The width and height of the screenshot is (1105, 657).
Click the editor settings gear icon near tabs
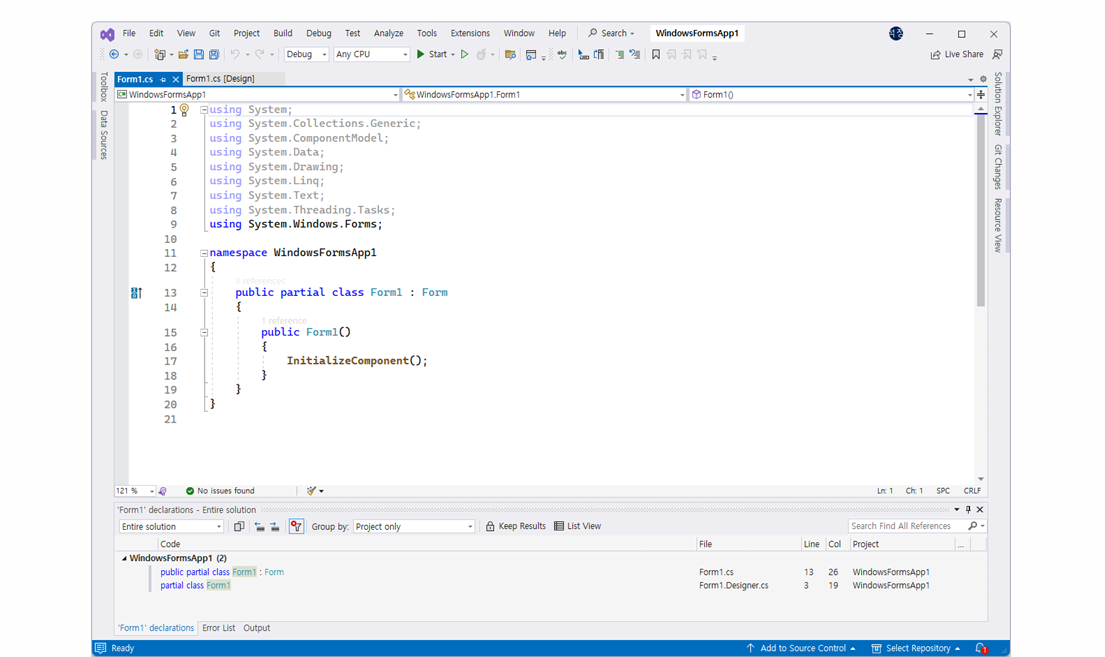point(984,79)
